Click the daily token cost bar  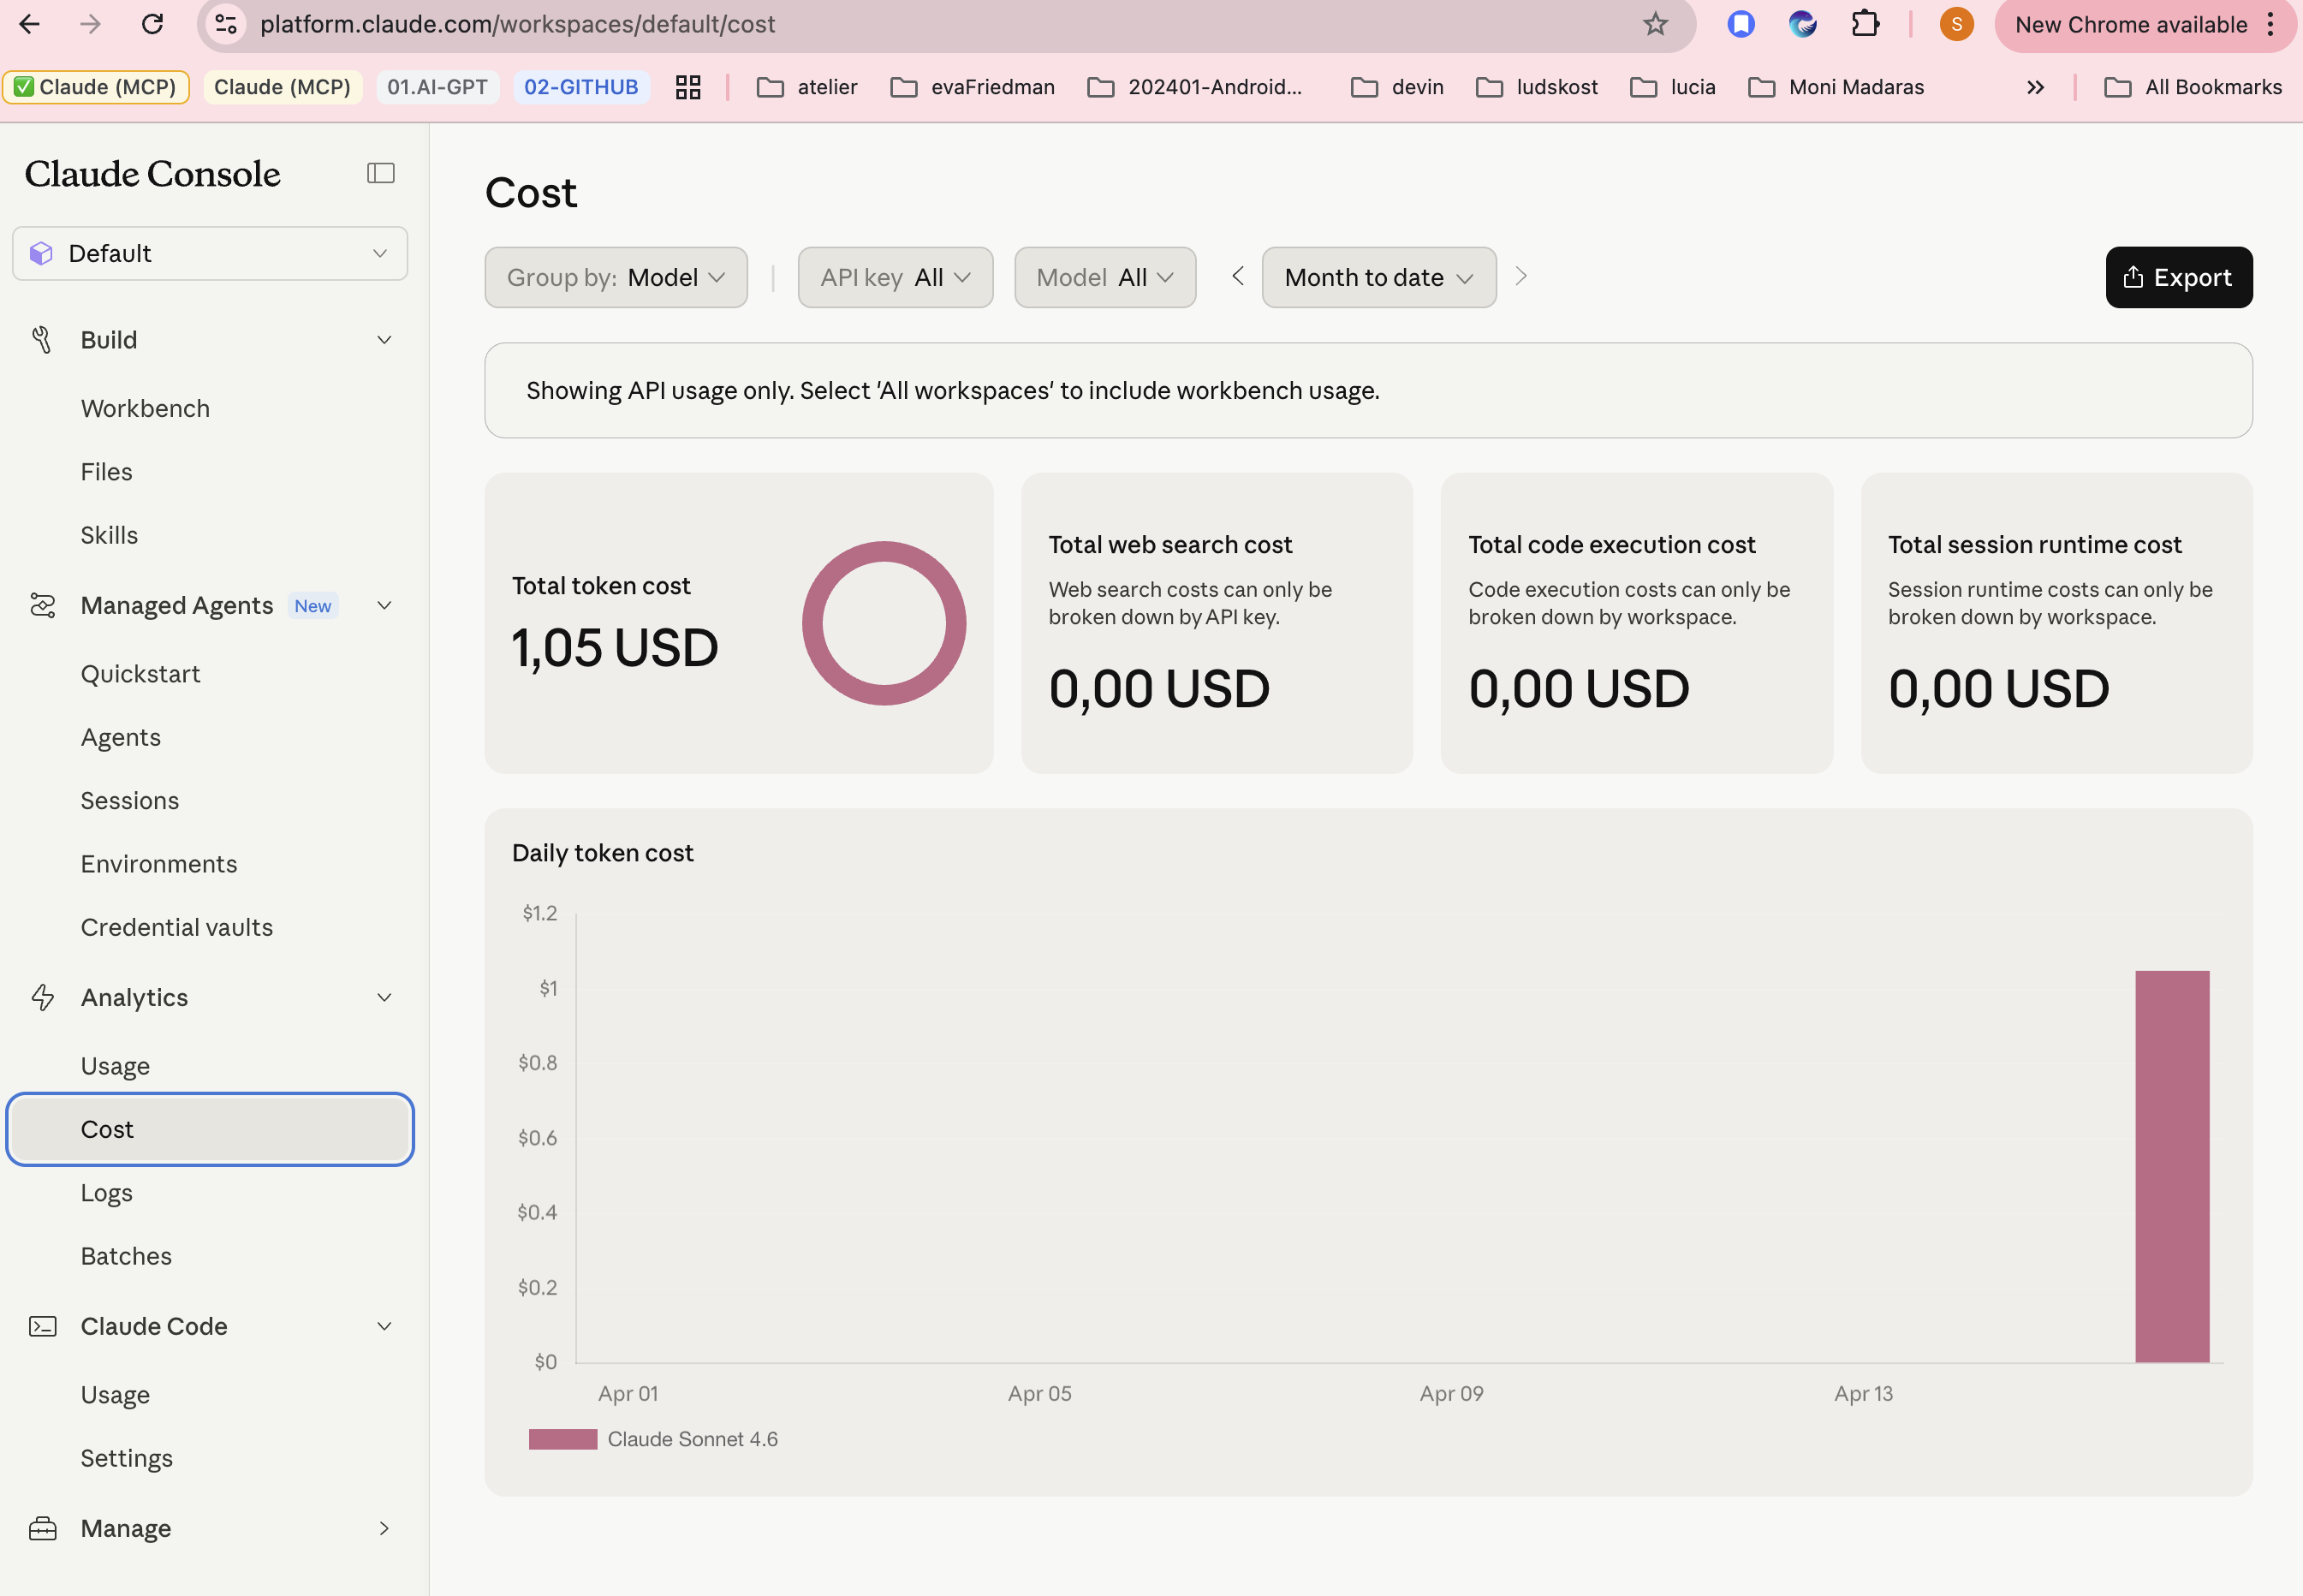click(x=2172, y=1167)
